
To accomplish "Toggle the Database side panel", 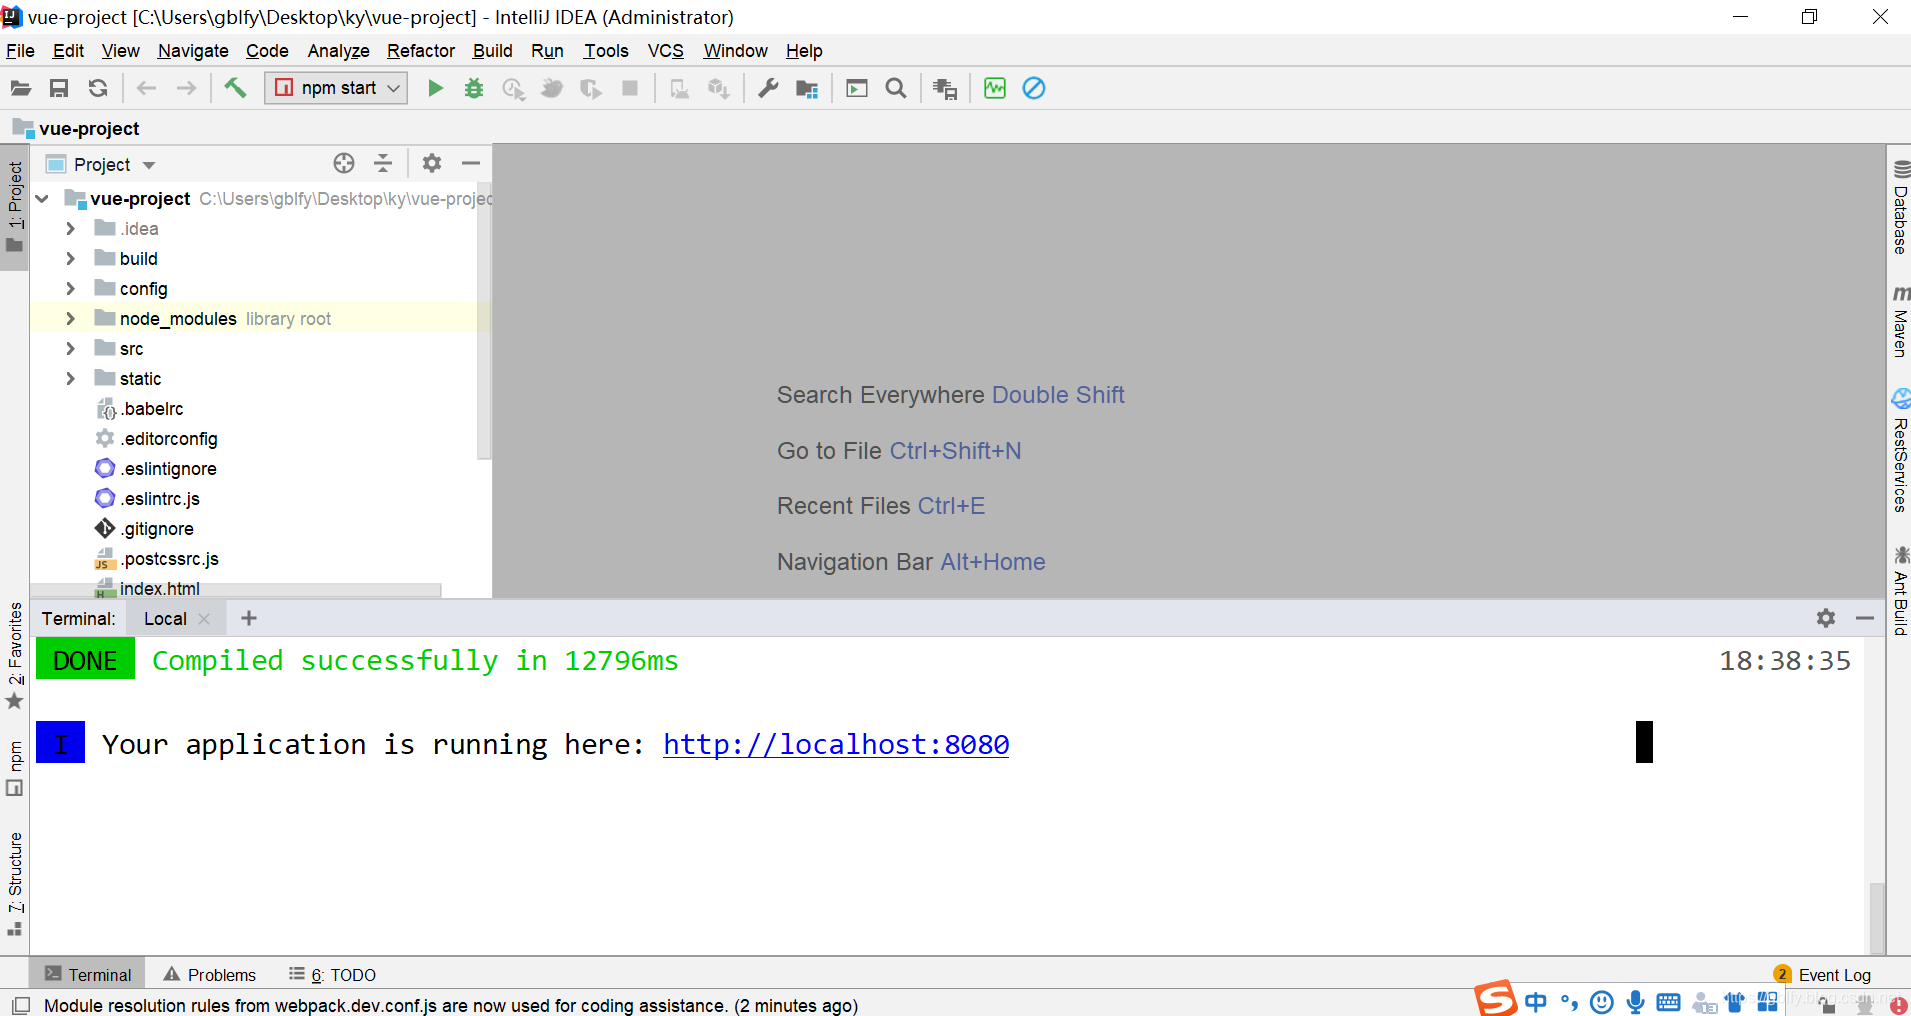I will point(1900,206).
